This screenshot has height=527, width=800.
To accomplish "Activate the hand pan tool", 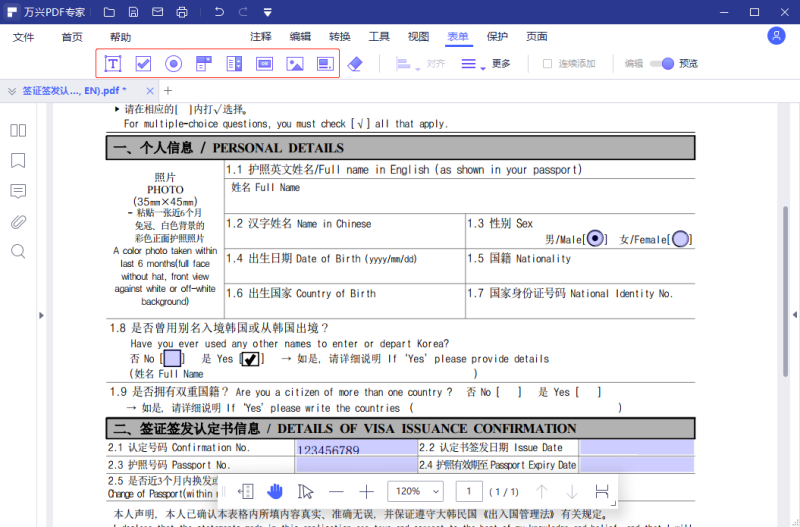I will pyautogui.click(x=275, y=491).
